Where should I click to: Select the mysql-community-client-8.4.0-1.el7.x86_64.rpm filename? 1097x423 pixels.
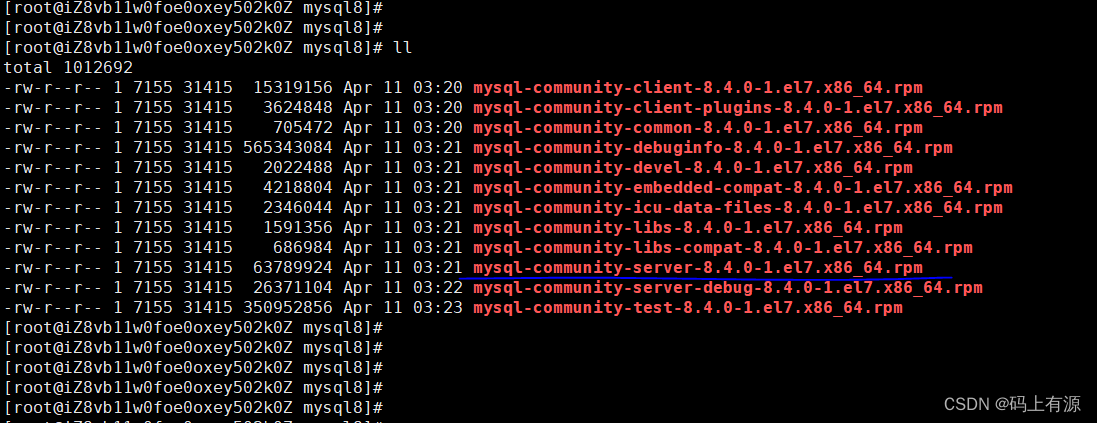click(x=698, y=88)
